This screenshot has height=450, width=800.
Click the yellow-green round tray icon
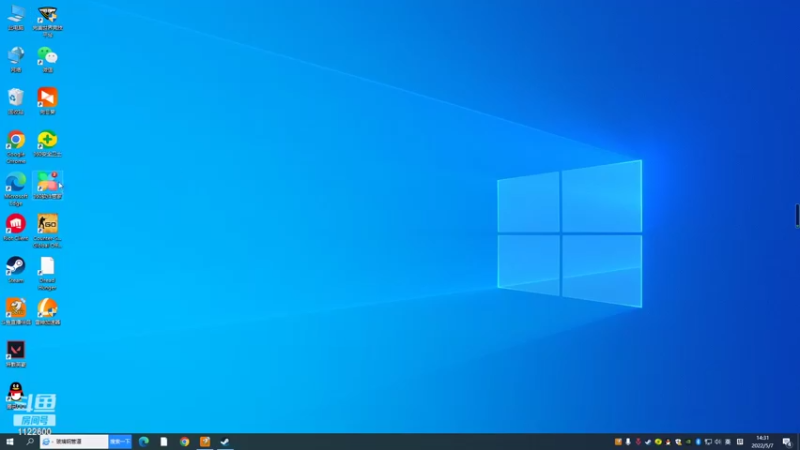[658, 442]
